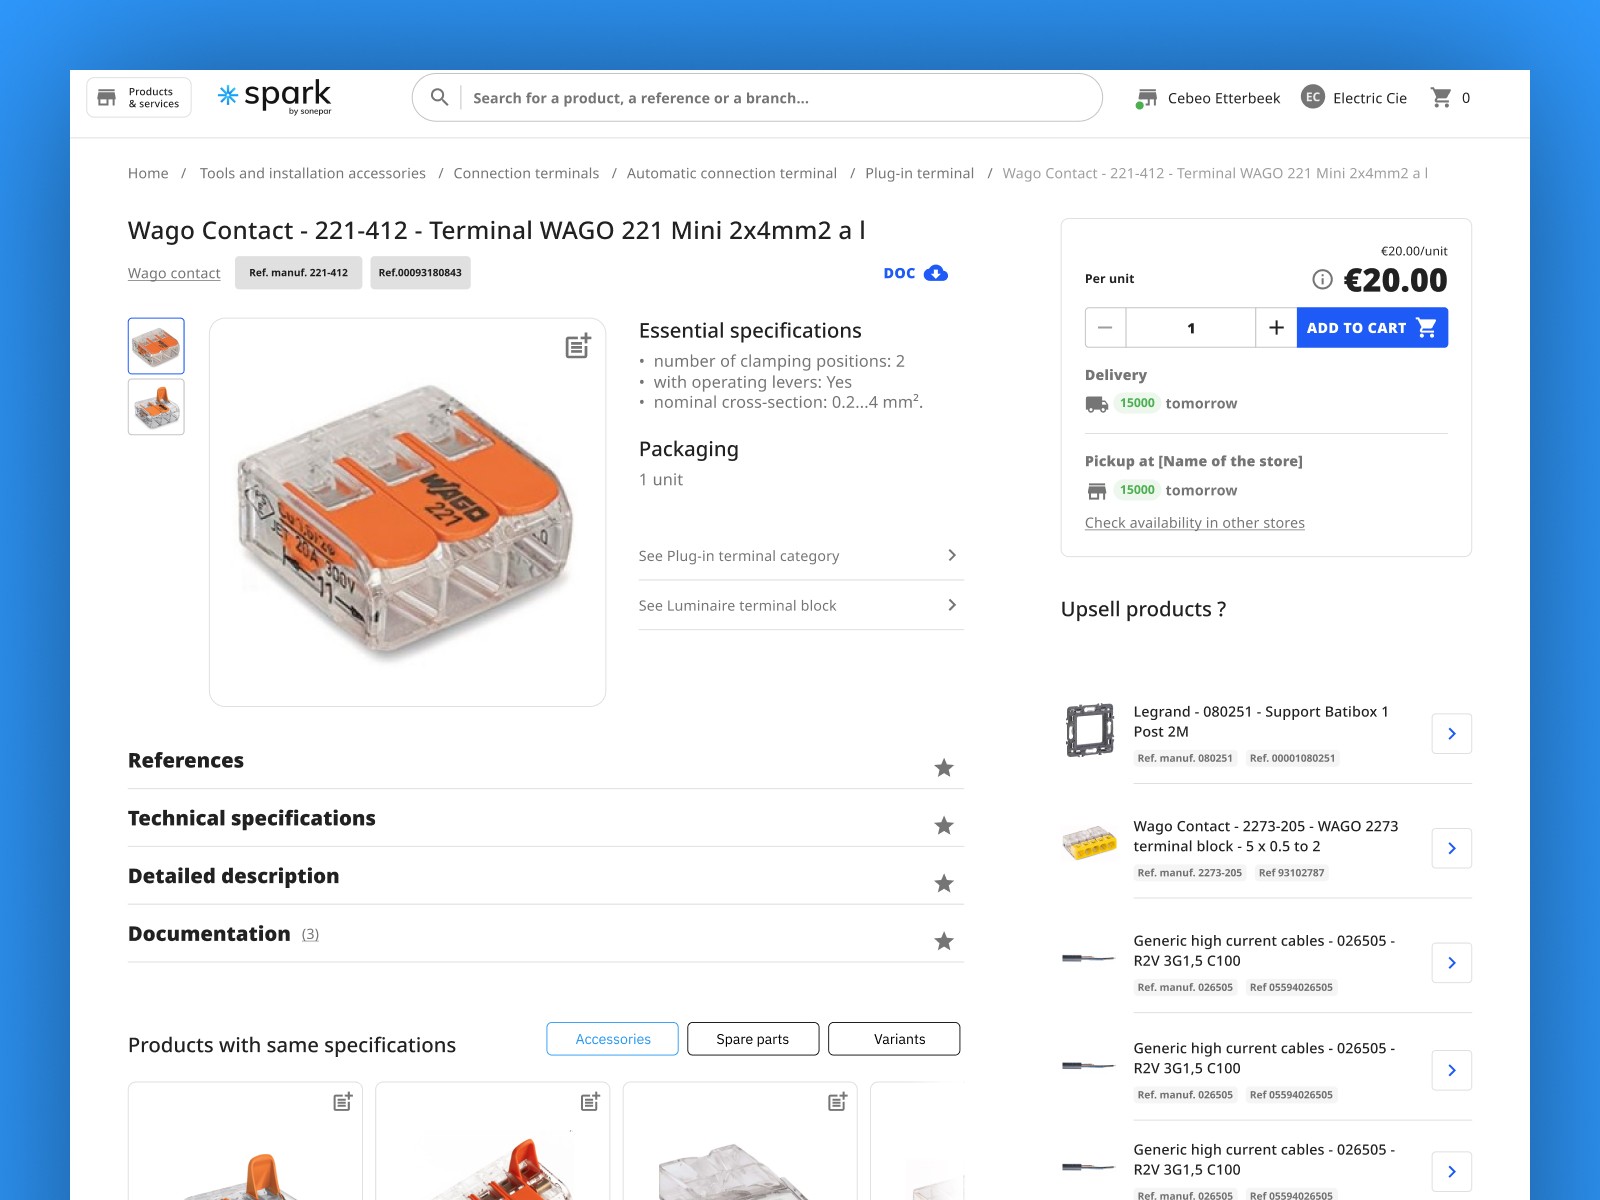Open the shopping cart icon in the header
Image resolution: width=1600 pixels, height=1200 pixels.
[x=1441, y=97]
